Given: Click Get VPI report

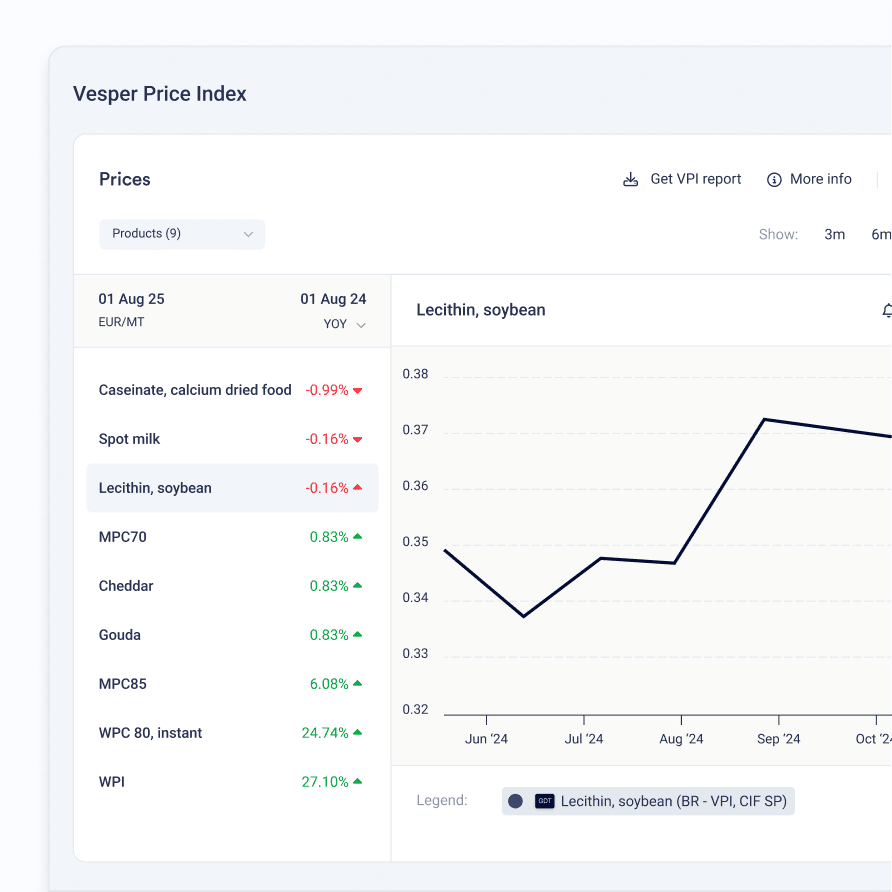Looking at the screenshot, I should pos(682,179).
